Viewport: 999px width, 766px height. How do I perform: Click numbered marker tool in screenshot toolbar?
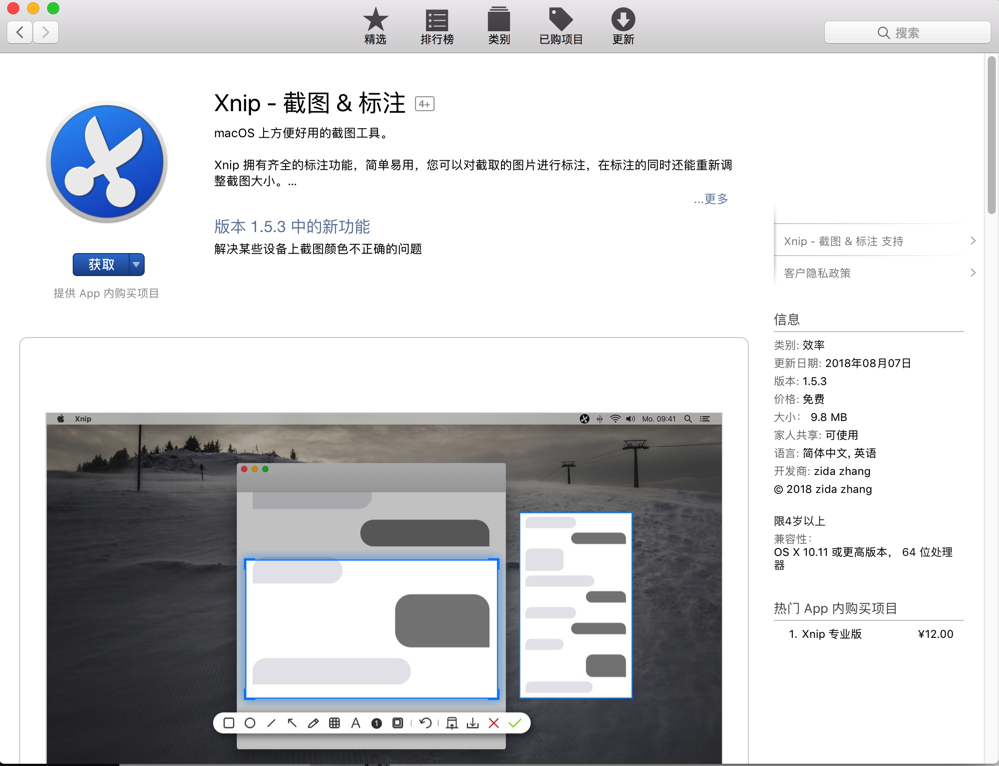point(377,723)
